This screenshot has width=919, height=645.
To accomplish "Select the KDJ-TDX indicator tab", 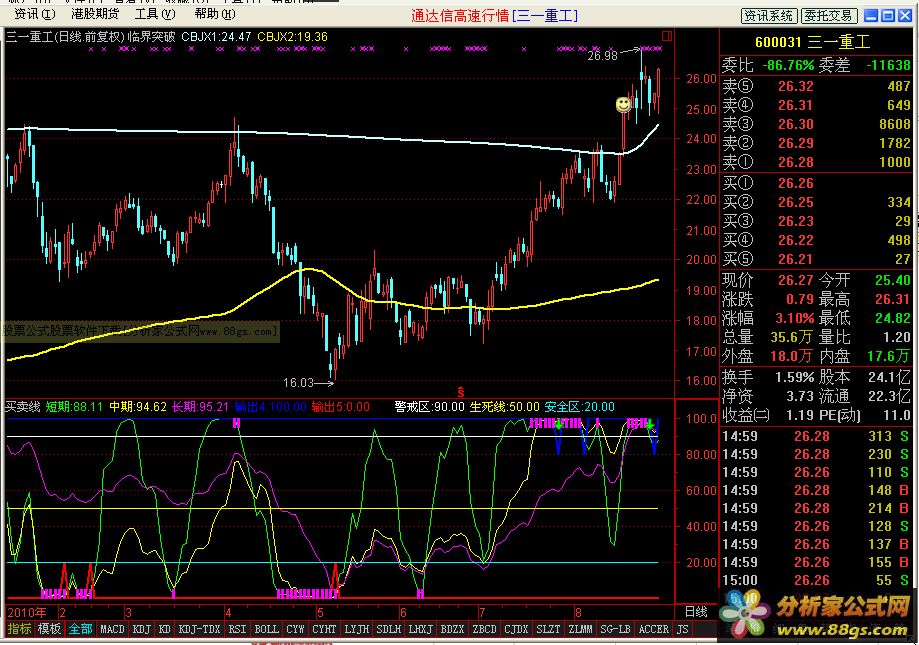I will [x=199, y=629].
